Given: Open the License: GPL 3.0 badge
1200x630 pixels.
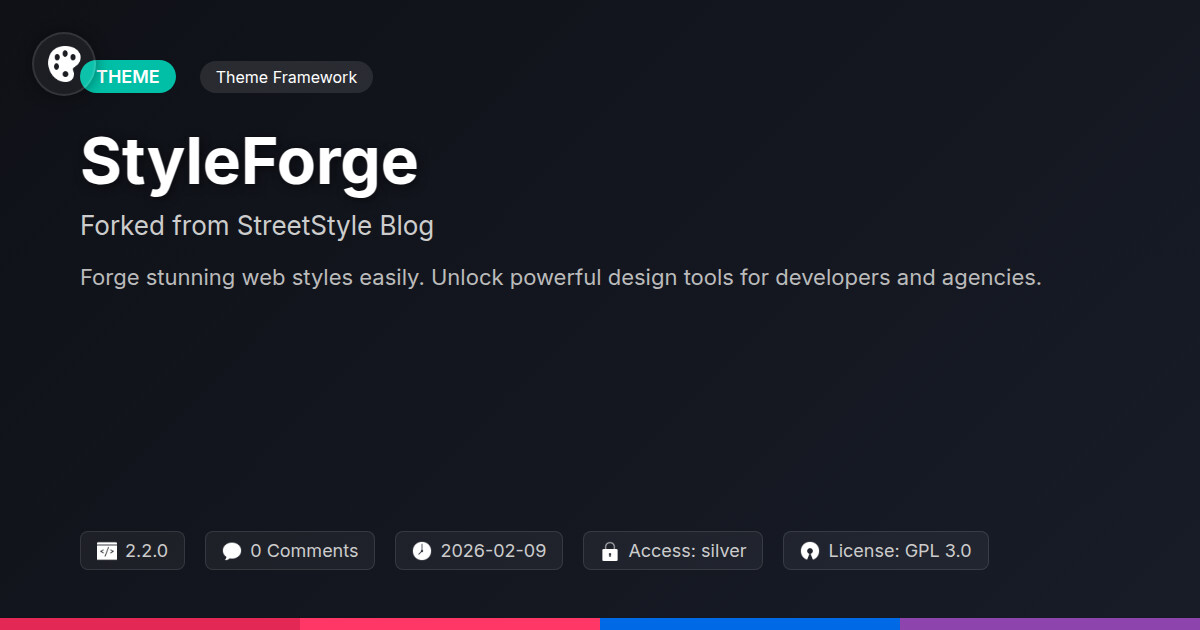Looking at the screenshot, I should [886, 551].
